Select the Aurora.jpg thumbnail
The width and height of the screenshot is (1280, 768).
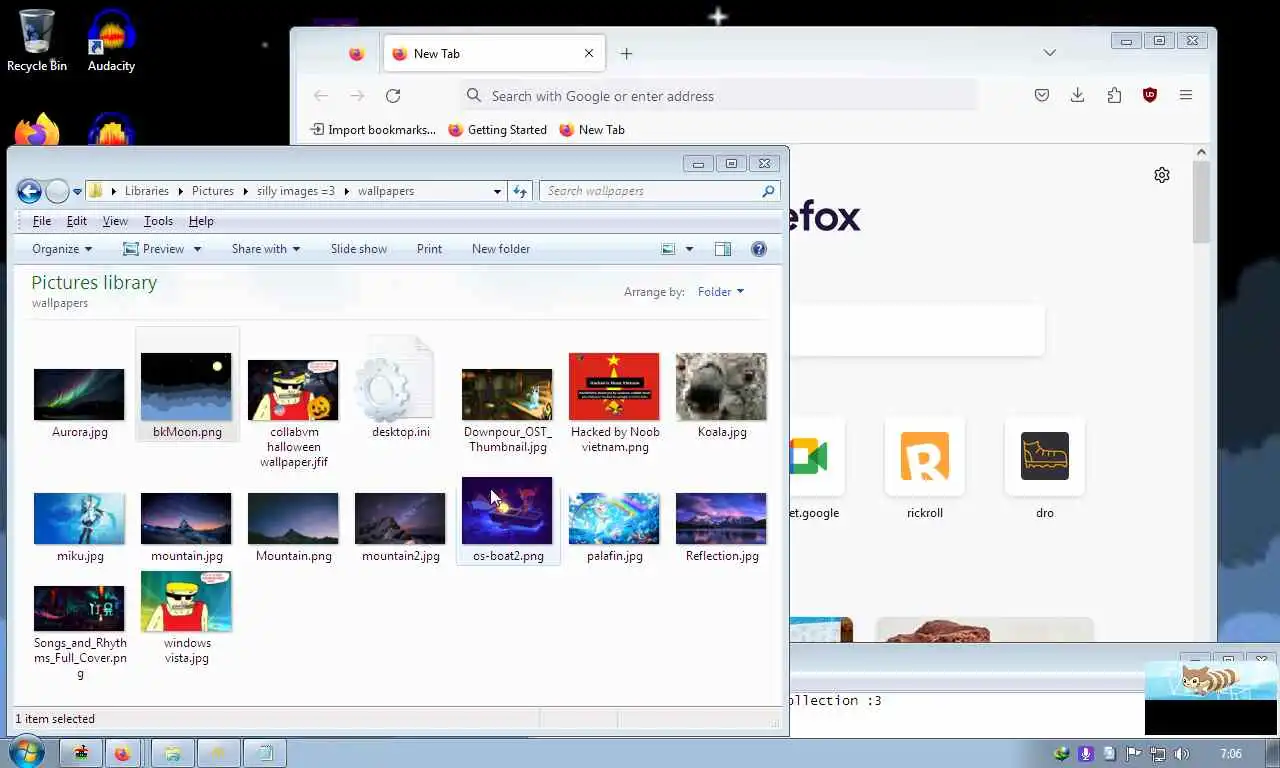coord(79,394)
